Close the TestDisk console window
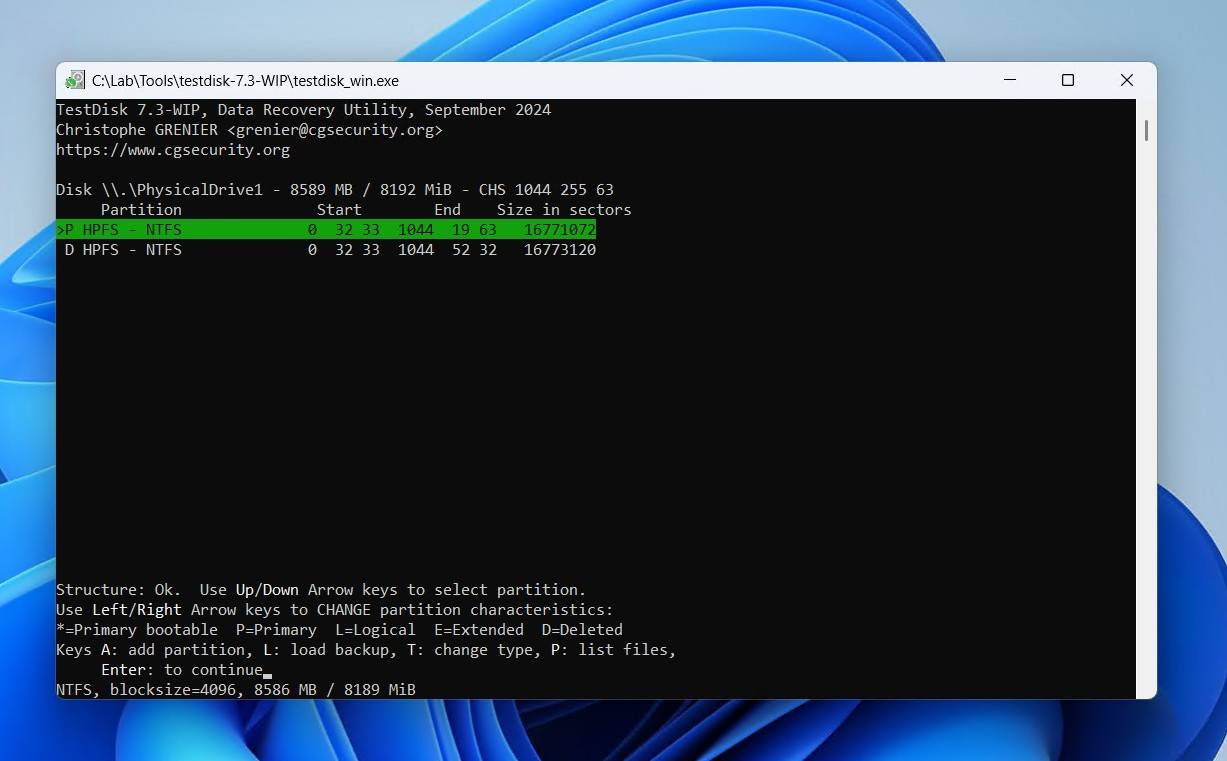Image resolution: width=1227 pixels, height=761 pixels. (x=1126, y=80)
